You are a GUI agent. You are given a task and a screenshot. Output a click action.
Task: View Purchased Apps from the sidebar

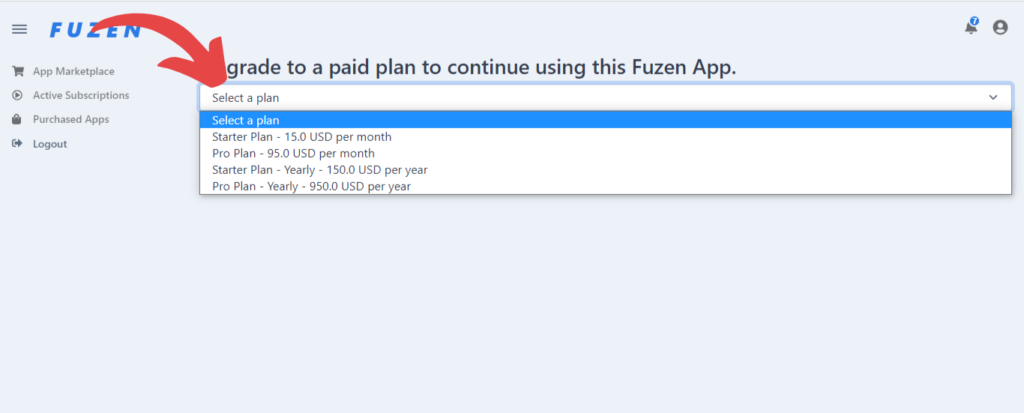coord(71,120)
